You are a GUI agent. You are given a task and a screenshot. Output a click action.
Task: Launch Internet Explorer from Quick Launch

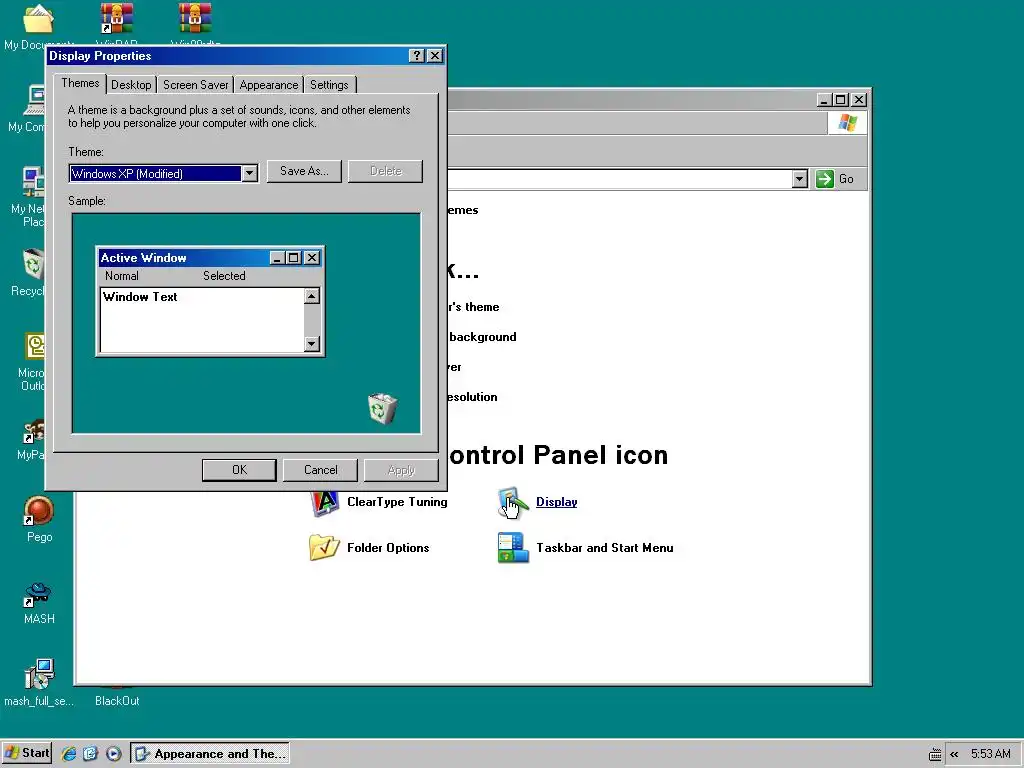click(x=69, y=753)
